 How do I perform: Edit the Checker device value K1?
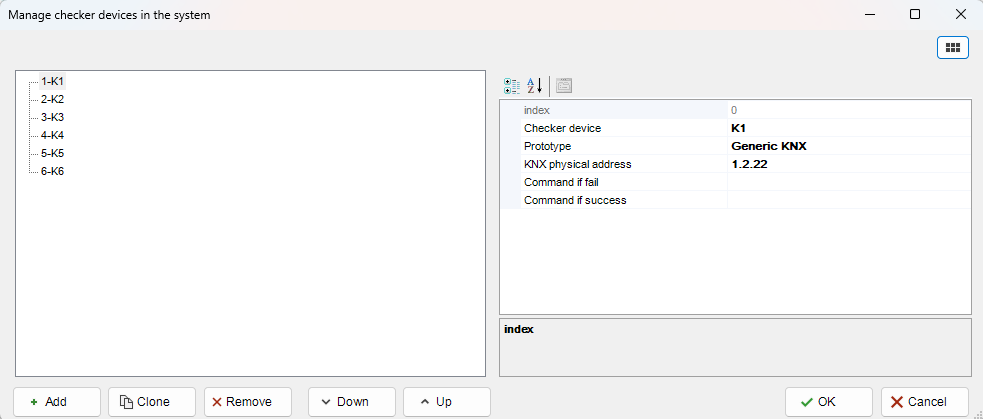pos(848,128)
